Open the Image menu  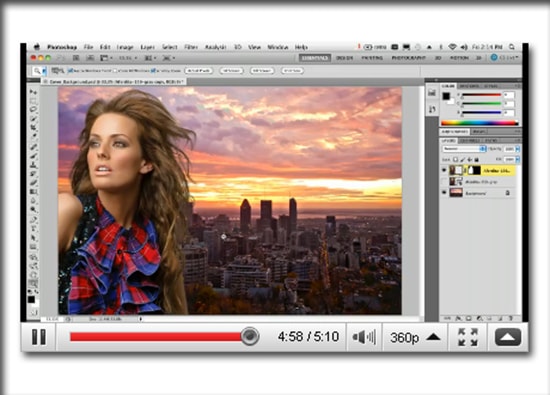pyautogui.click(x=125, y=47)
